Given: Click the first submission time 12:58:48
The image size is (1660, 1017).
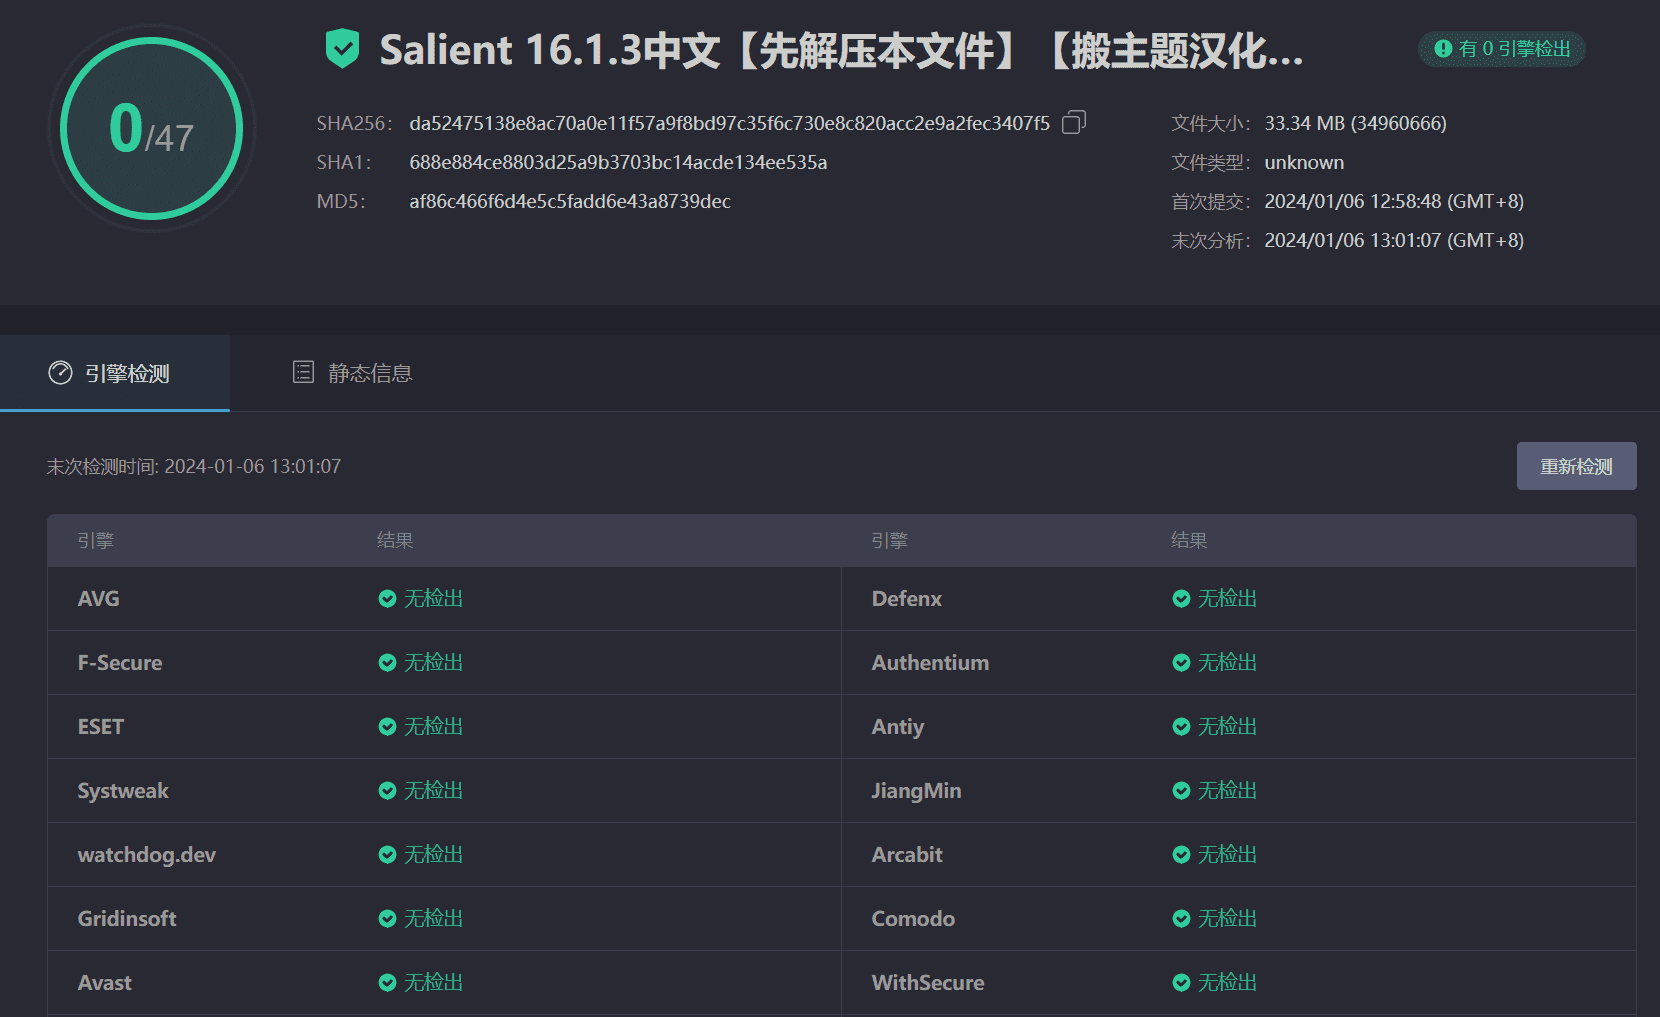Looking at the screenshot, I should [x=1394, y=201].
